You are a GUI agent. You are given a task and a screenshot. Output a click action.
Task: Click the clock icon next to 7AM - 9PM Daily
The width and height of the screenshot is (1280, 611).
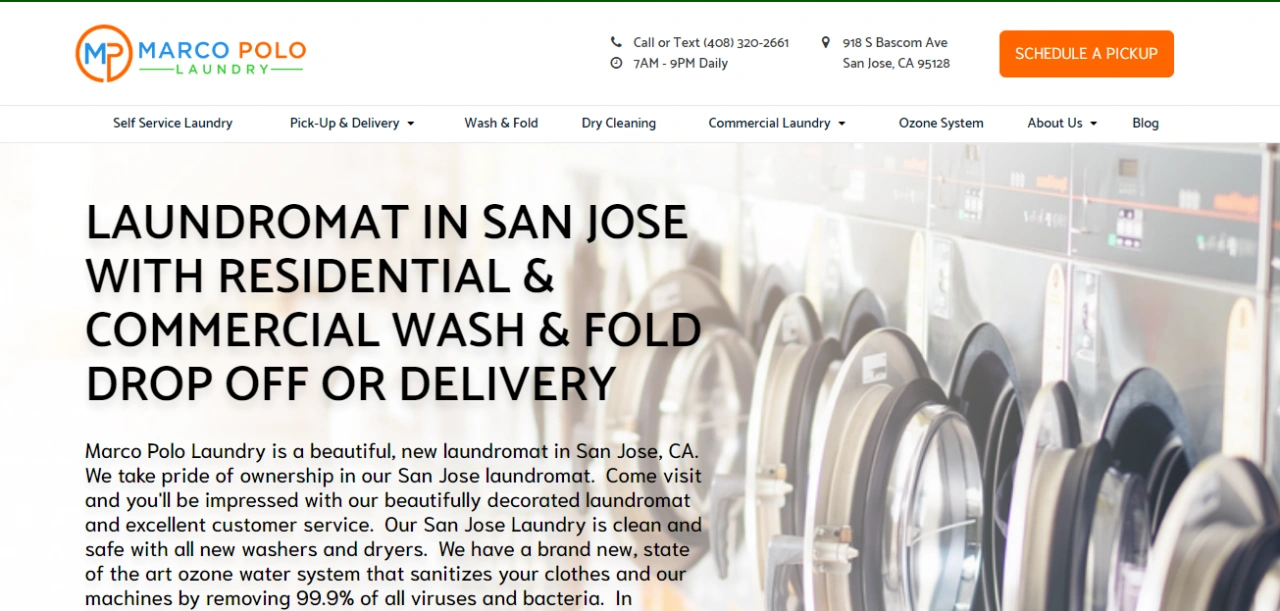point(616,63)
